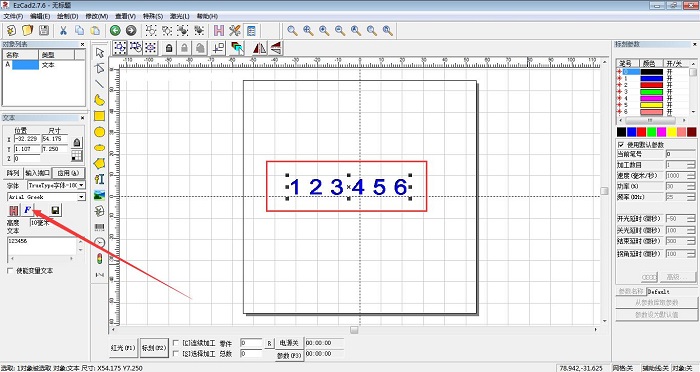The width and height of the screenshot is (700, 372).
Task: Click the green undo arrow icon
Action: pos(115,30)
